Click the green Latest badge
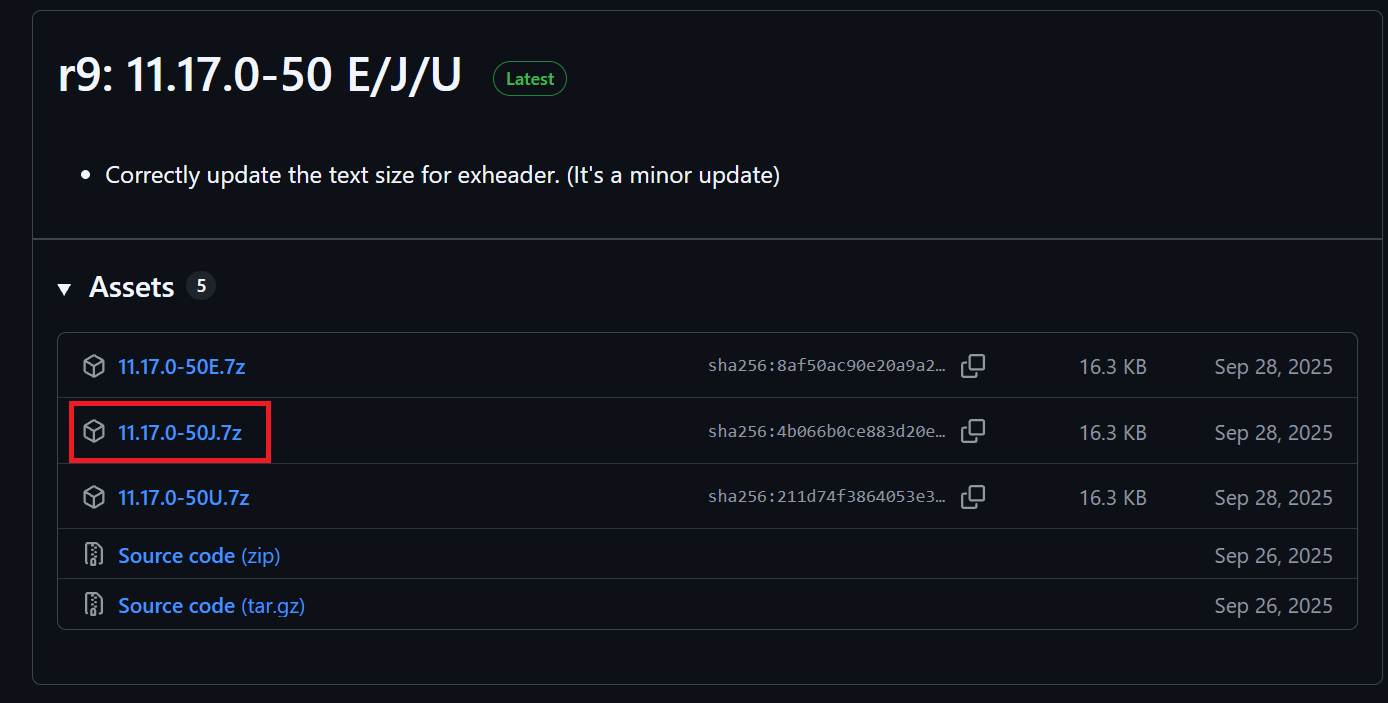Image resolution: width=1388 pixels, height=703 pixels. click(x=530, y=79)
